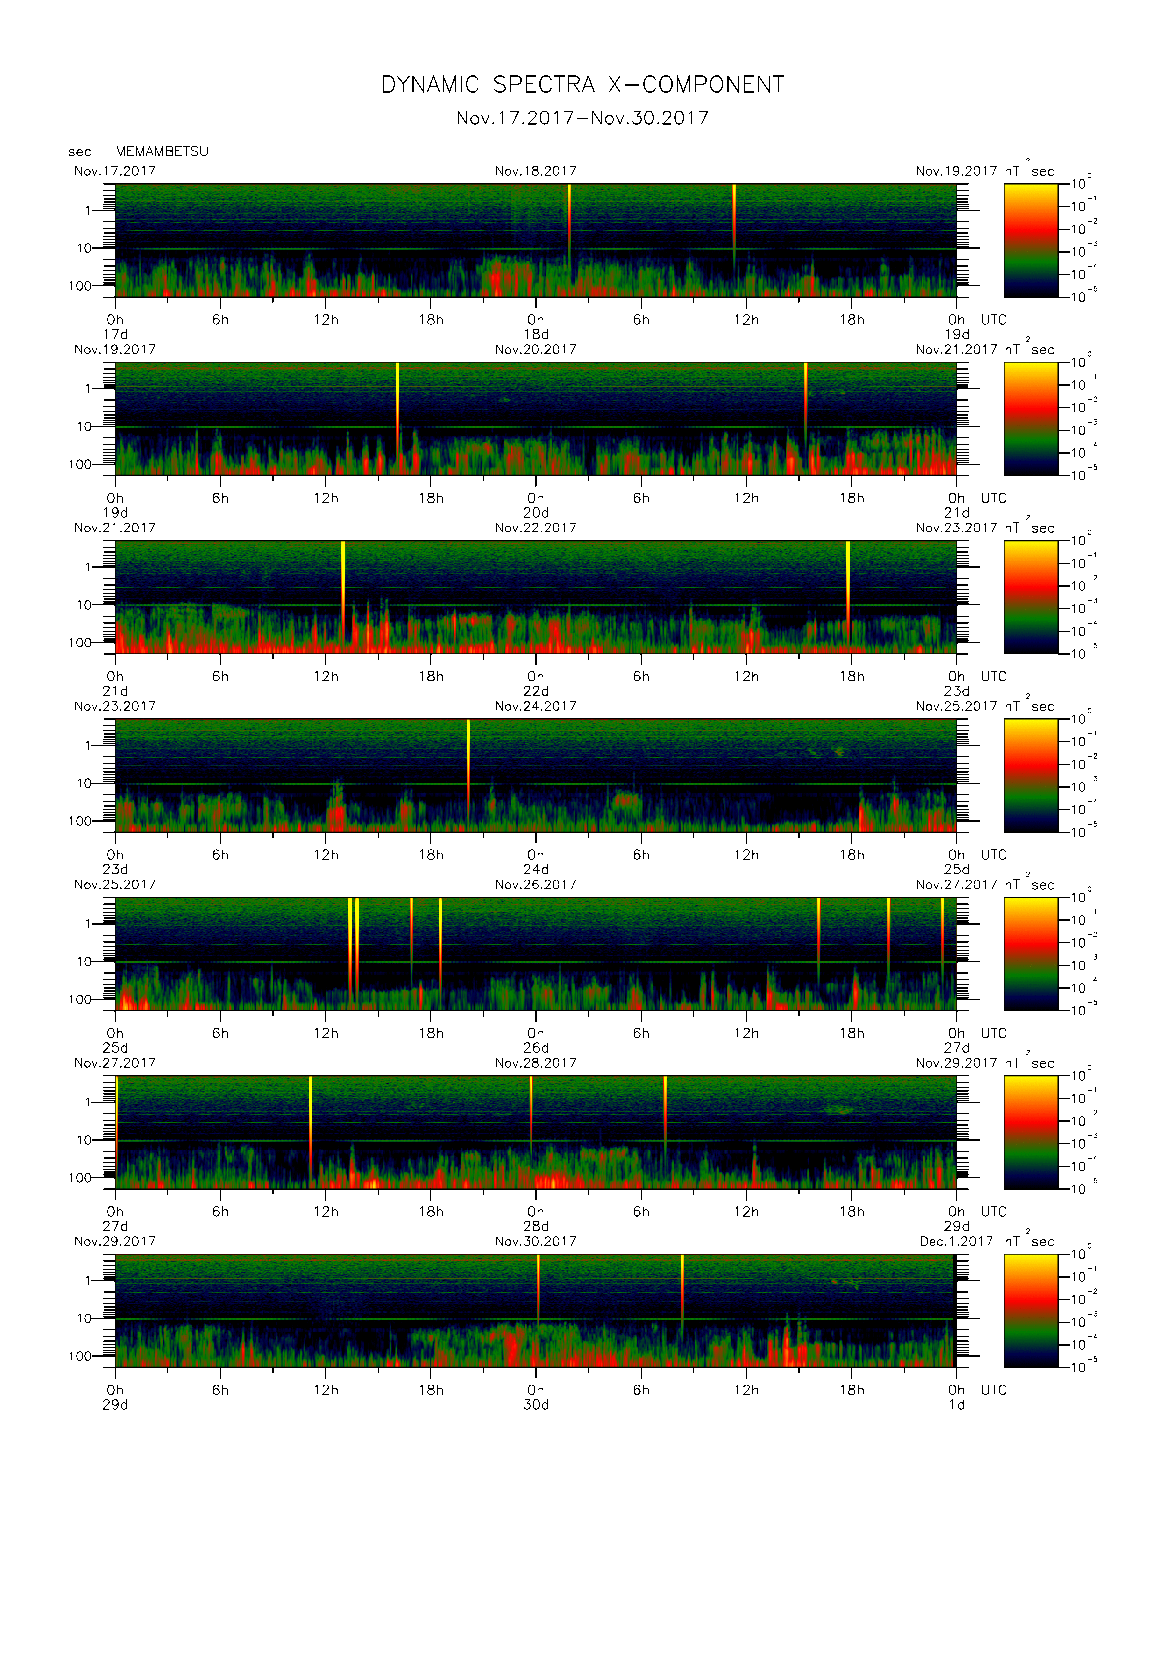Click the "nT² sec" unit label above the top color bar
This screenshot has width=1165, height=1679.
pyautogui.click(x=1030, y=170)
